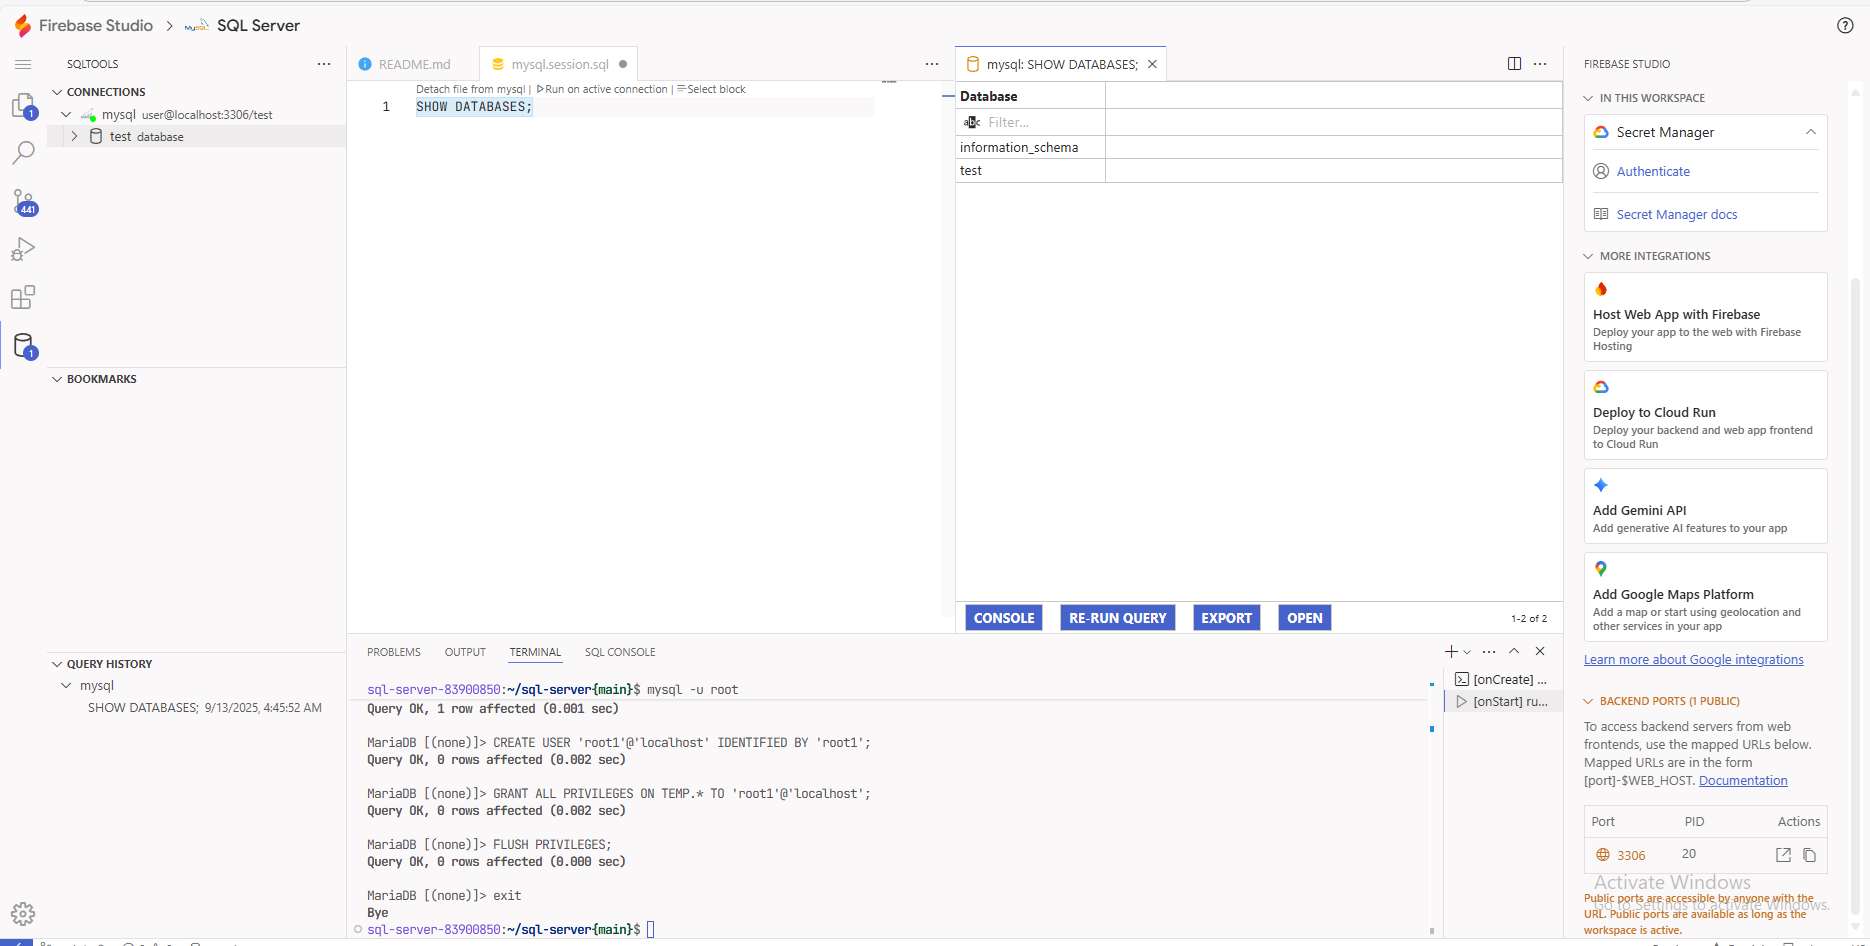Screen dimensions: 1870x946
Task: Open SQLTools panel more actions menu
Action: click(324, 64)
